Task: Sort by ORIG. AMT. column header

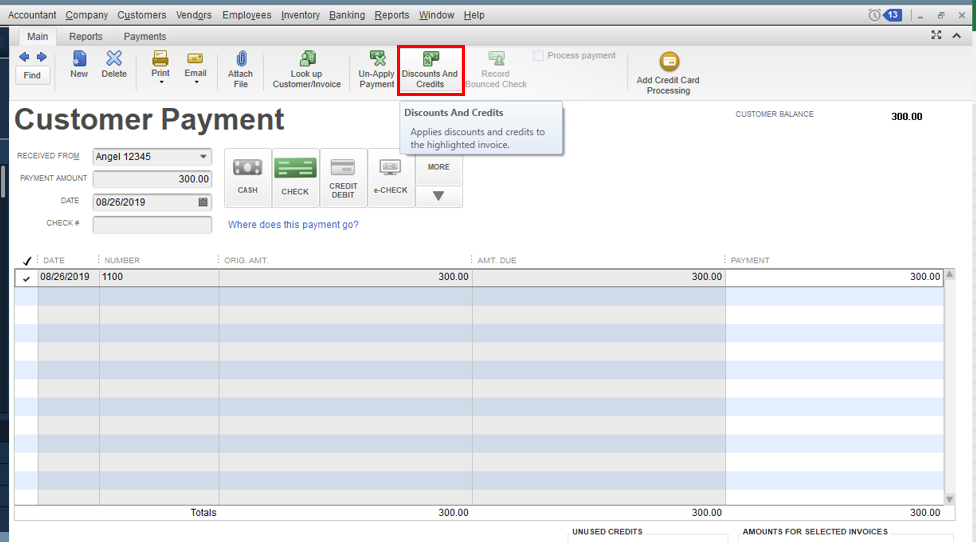Action: click(x=246, y=261)
